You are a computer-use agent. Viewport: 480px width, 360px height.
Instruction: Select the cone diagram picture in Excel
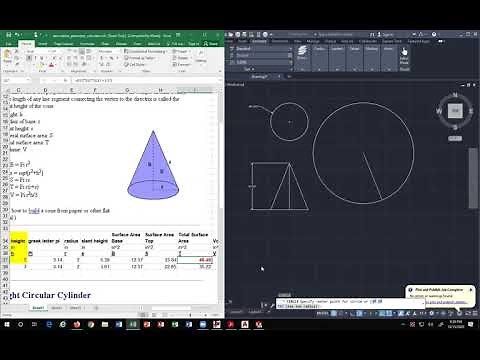[x=153, y=165]
